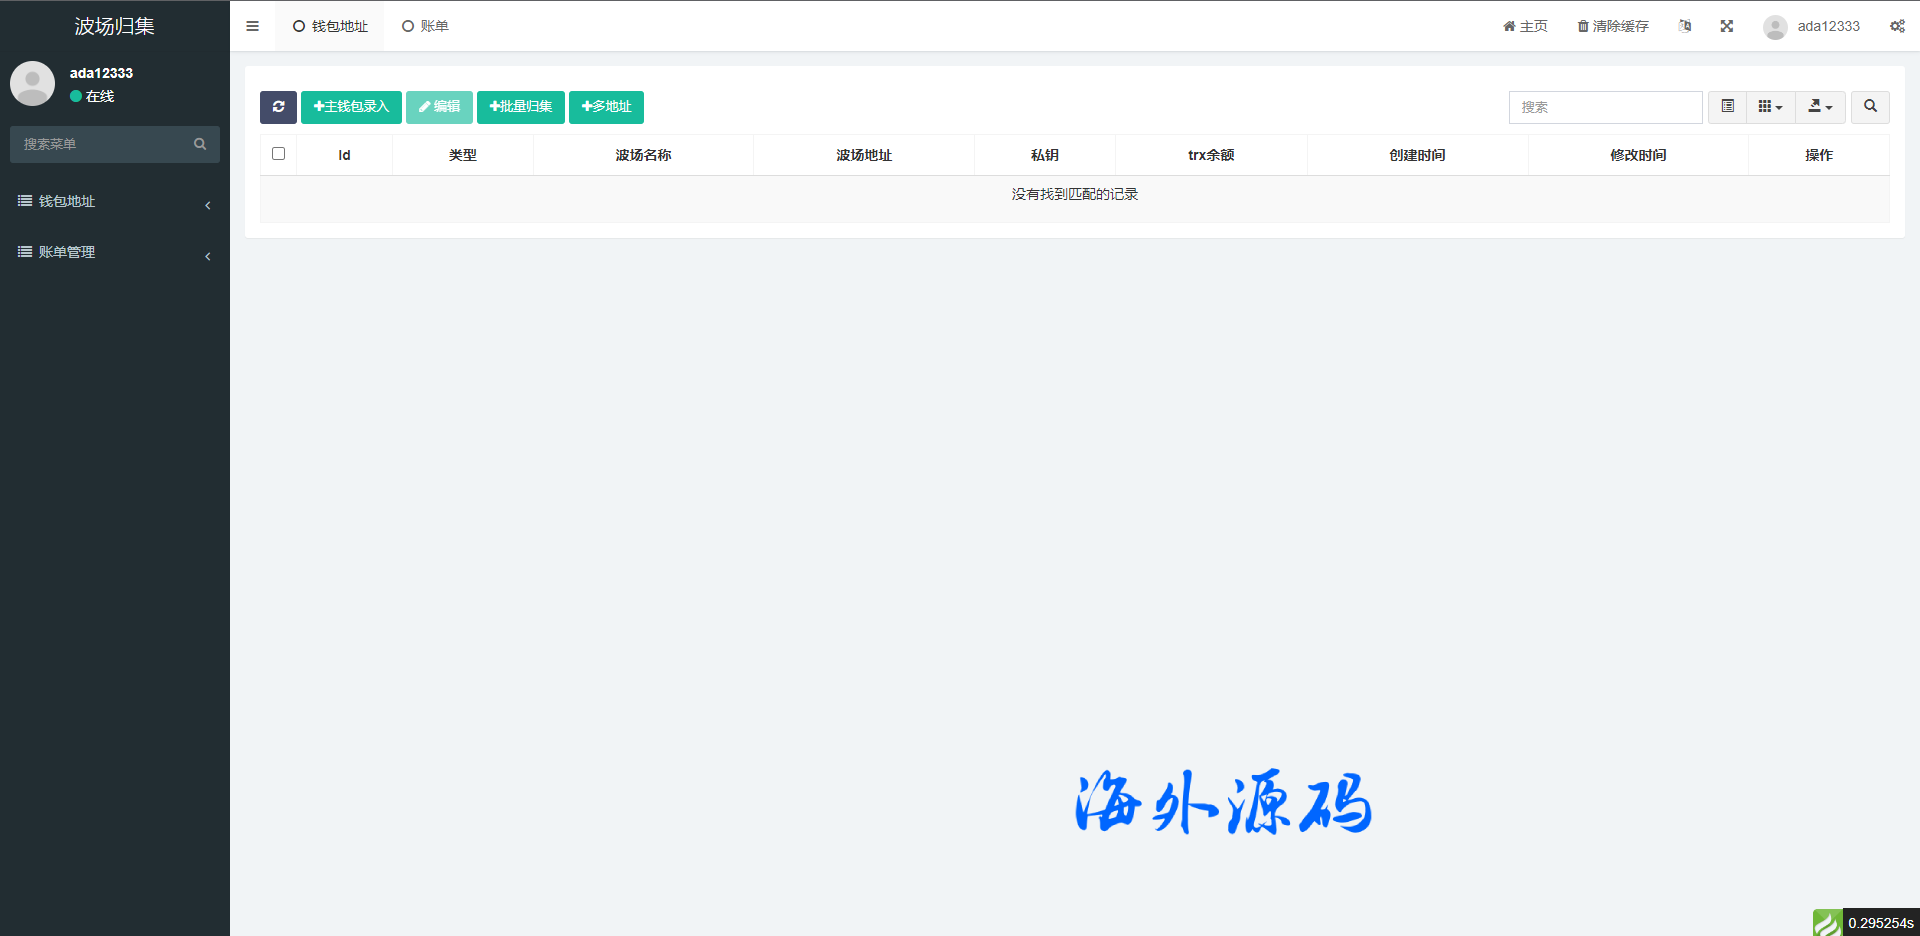Toggle card view list icon
1920x936 pixels.
tap(1727, 107)
